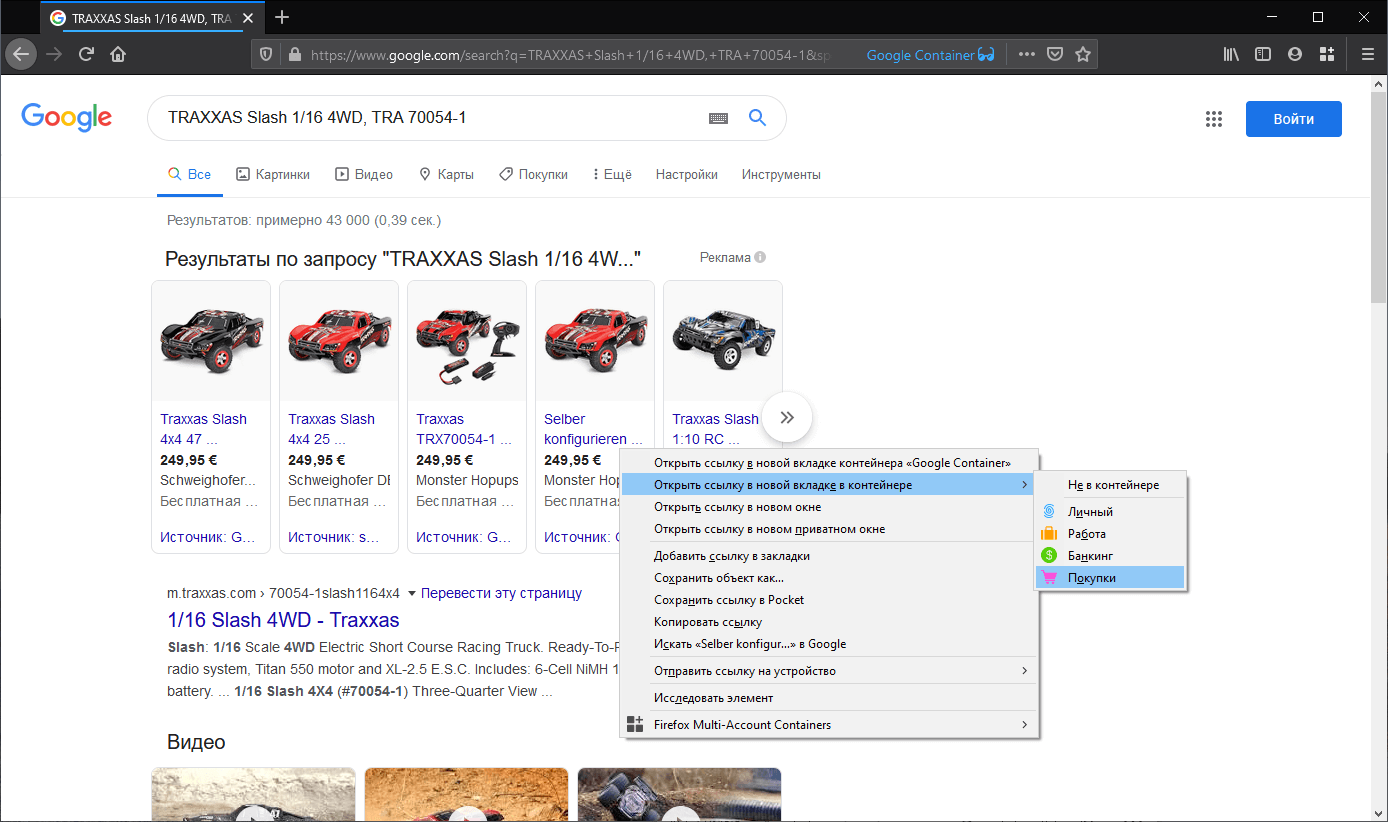Screen dimensions: 1388x822
Task: Start the search with the magnifier icon
Action: pyautogui.click(x=757, y=117)
